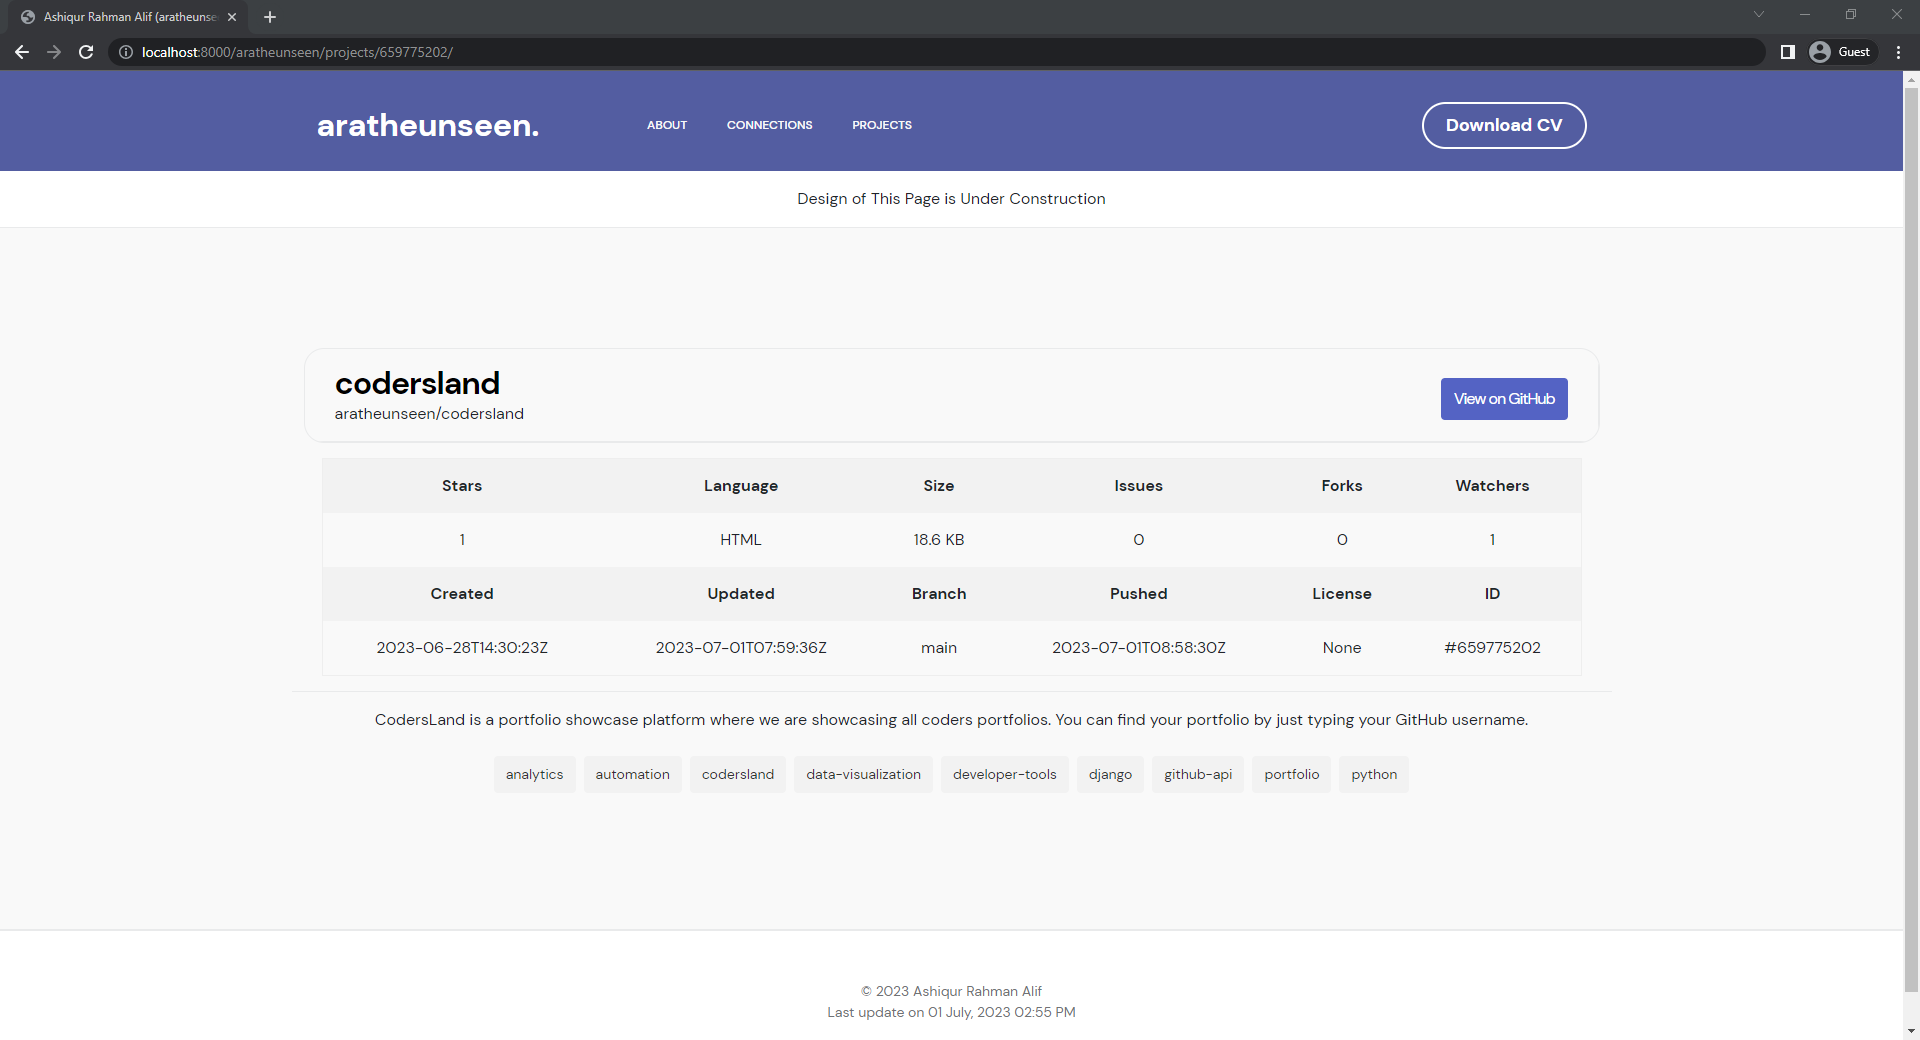Open the tab search dropdown chevron

coord(1758,14)
